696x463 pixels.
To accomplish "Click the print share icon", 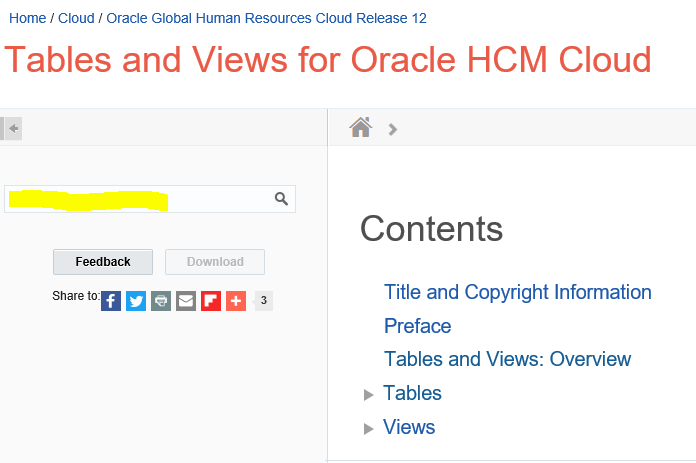I will point(161,301).
